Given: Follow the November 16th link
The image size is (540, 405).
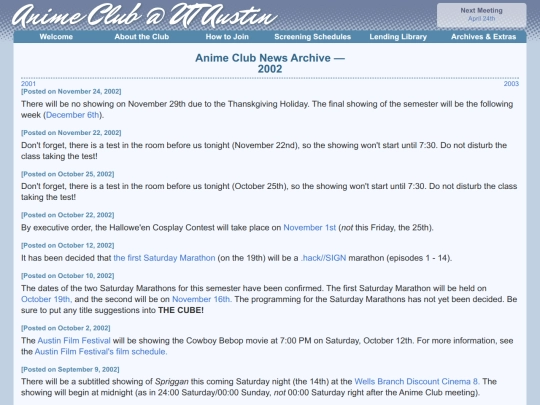Looking at the screenshot, I should [x=201, y=299].
